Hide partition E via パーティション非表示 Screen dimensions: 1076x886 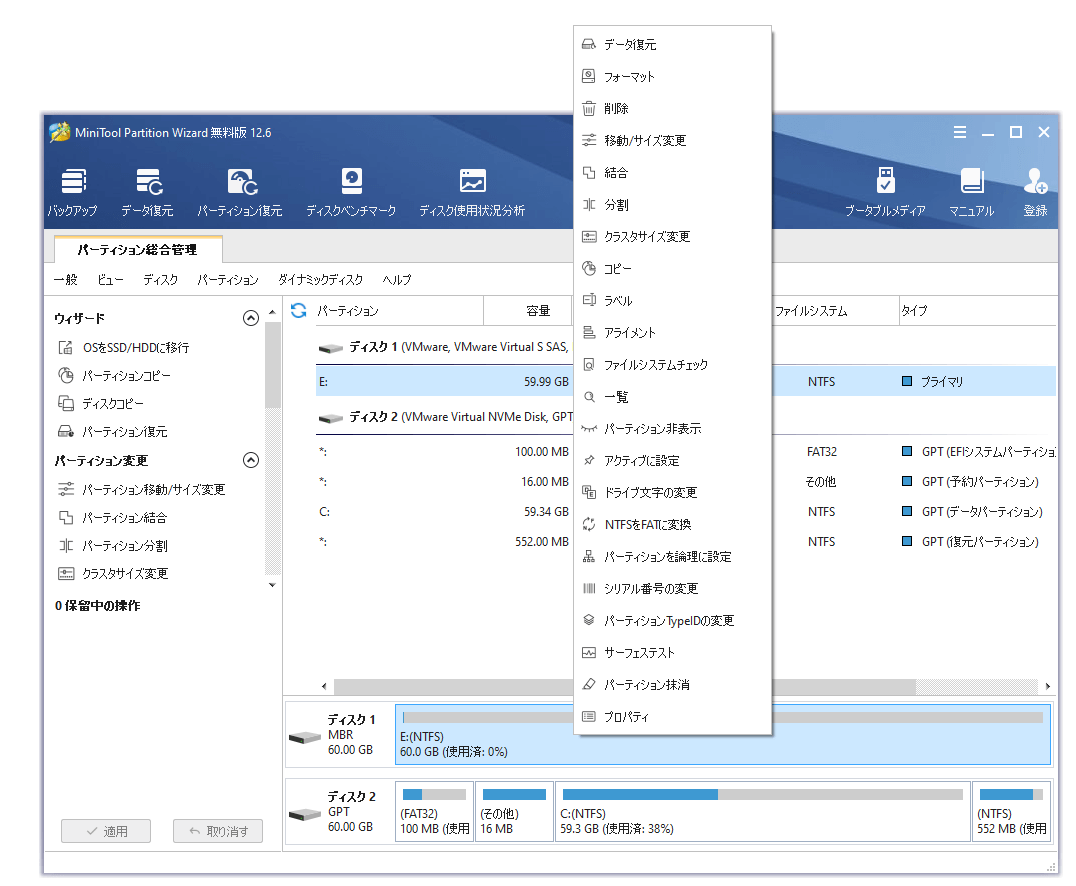pos(655,427)
